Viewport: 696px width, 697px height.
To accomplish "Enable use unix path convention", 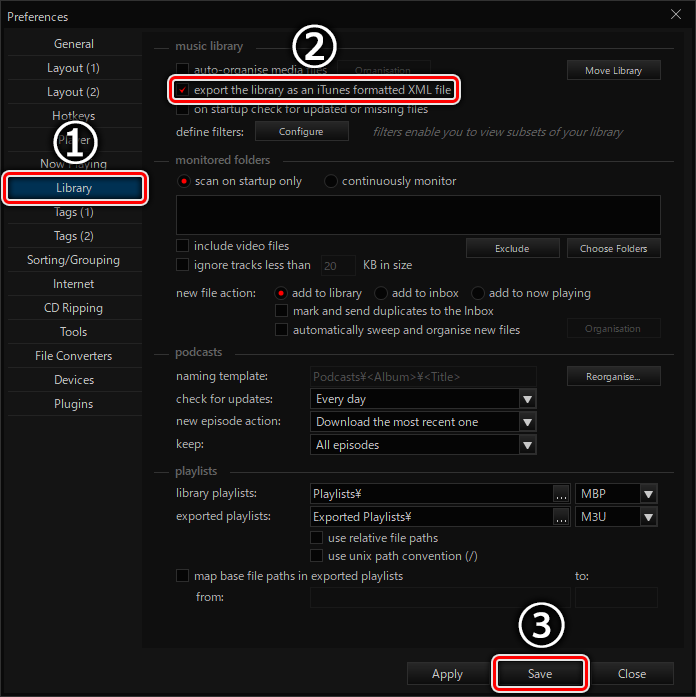I will [x=316, y=556].
